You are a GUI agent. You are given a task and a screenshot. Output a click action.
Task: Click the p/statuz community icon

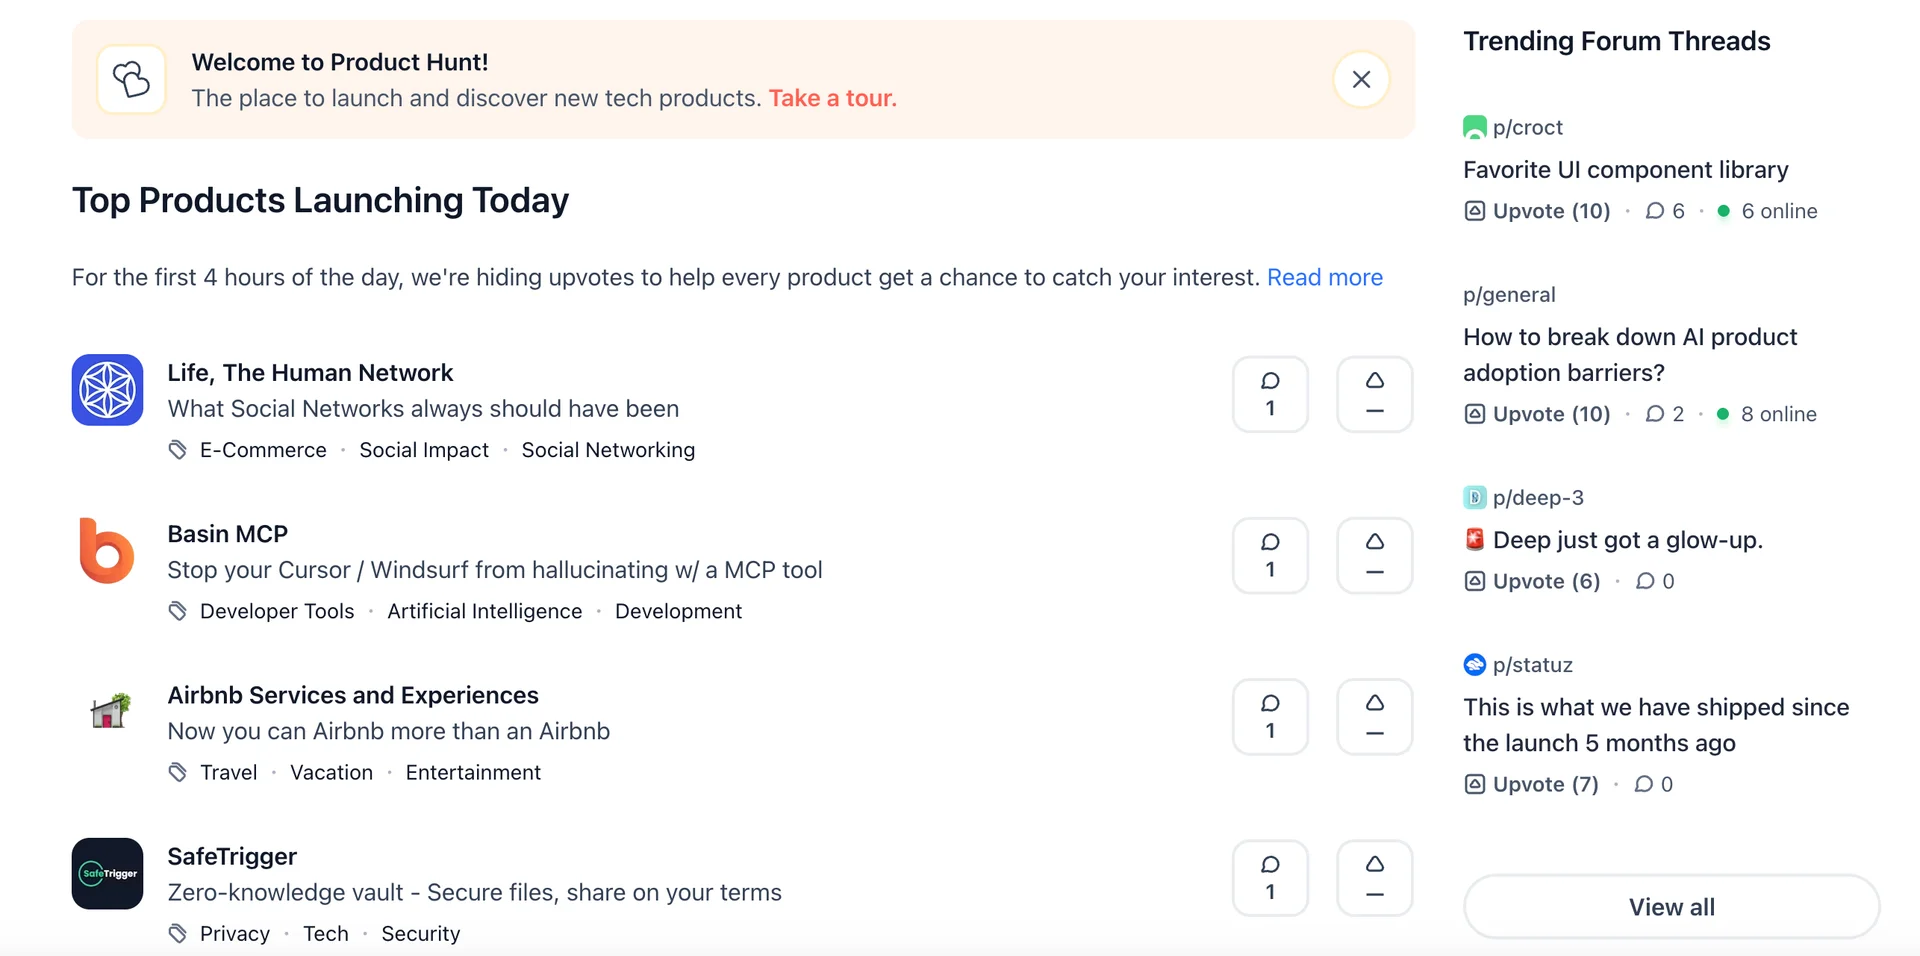click(1474, 664)
